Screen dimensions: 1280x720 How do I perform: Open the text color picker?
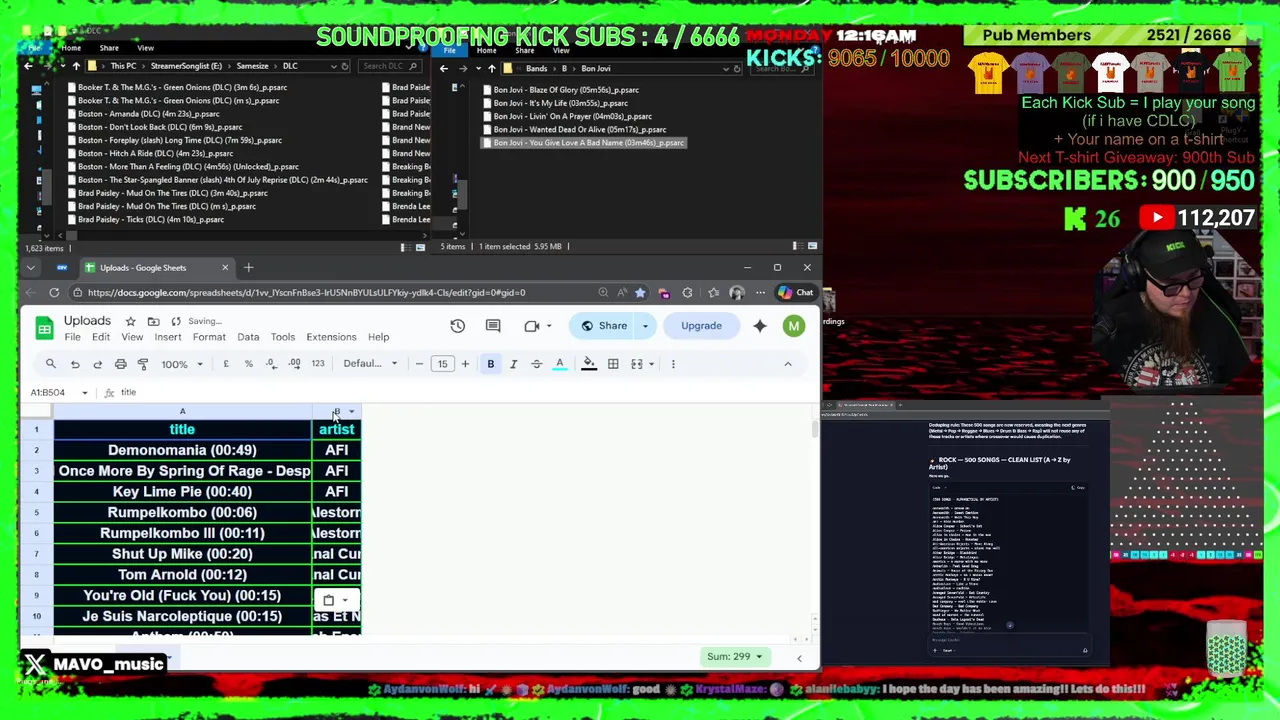pos(560,364)
